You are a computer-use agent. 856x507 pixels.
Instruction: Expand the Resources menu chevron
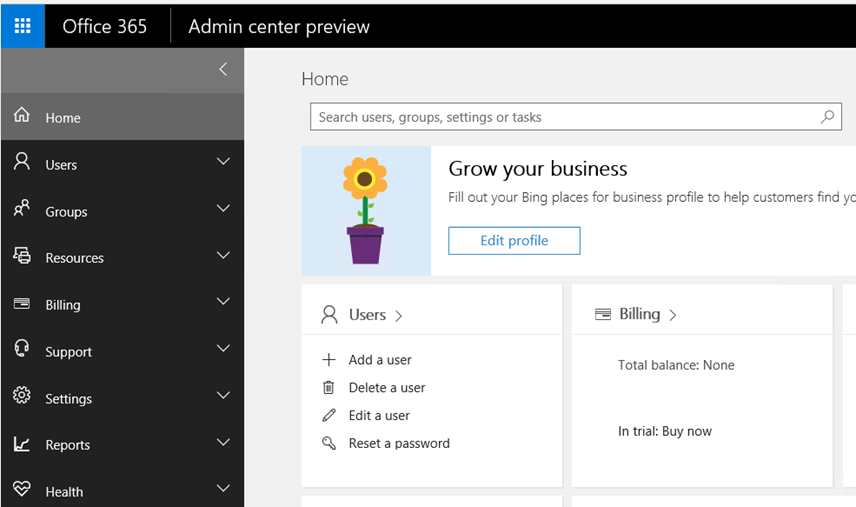223,255
